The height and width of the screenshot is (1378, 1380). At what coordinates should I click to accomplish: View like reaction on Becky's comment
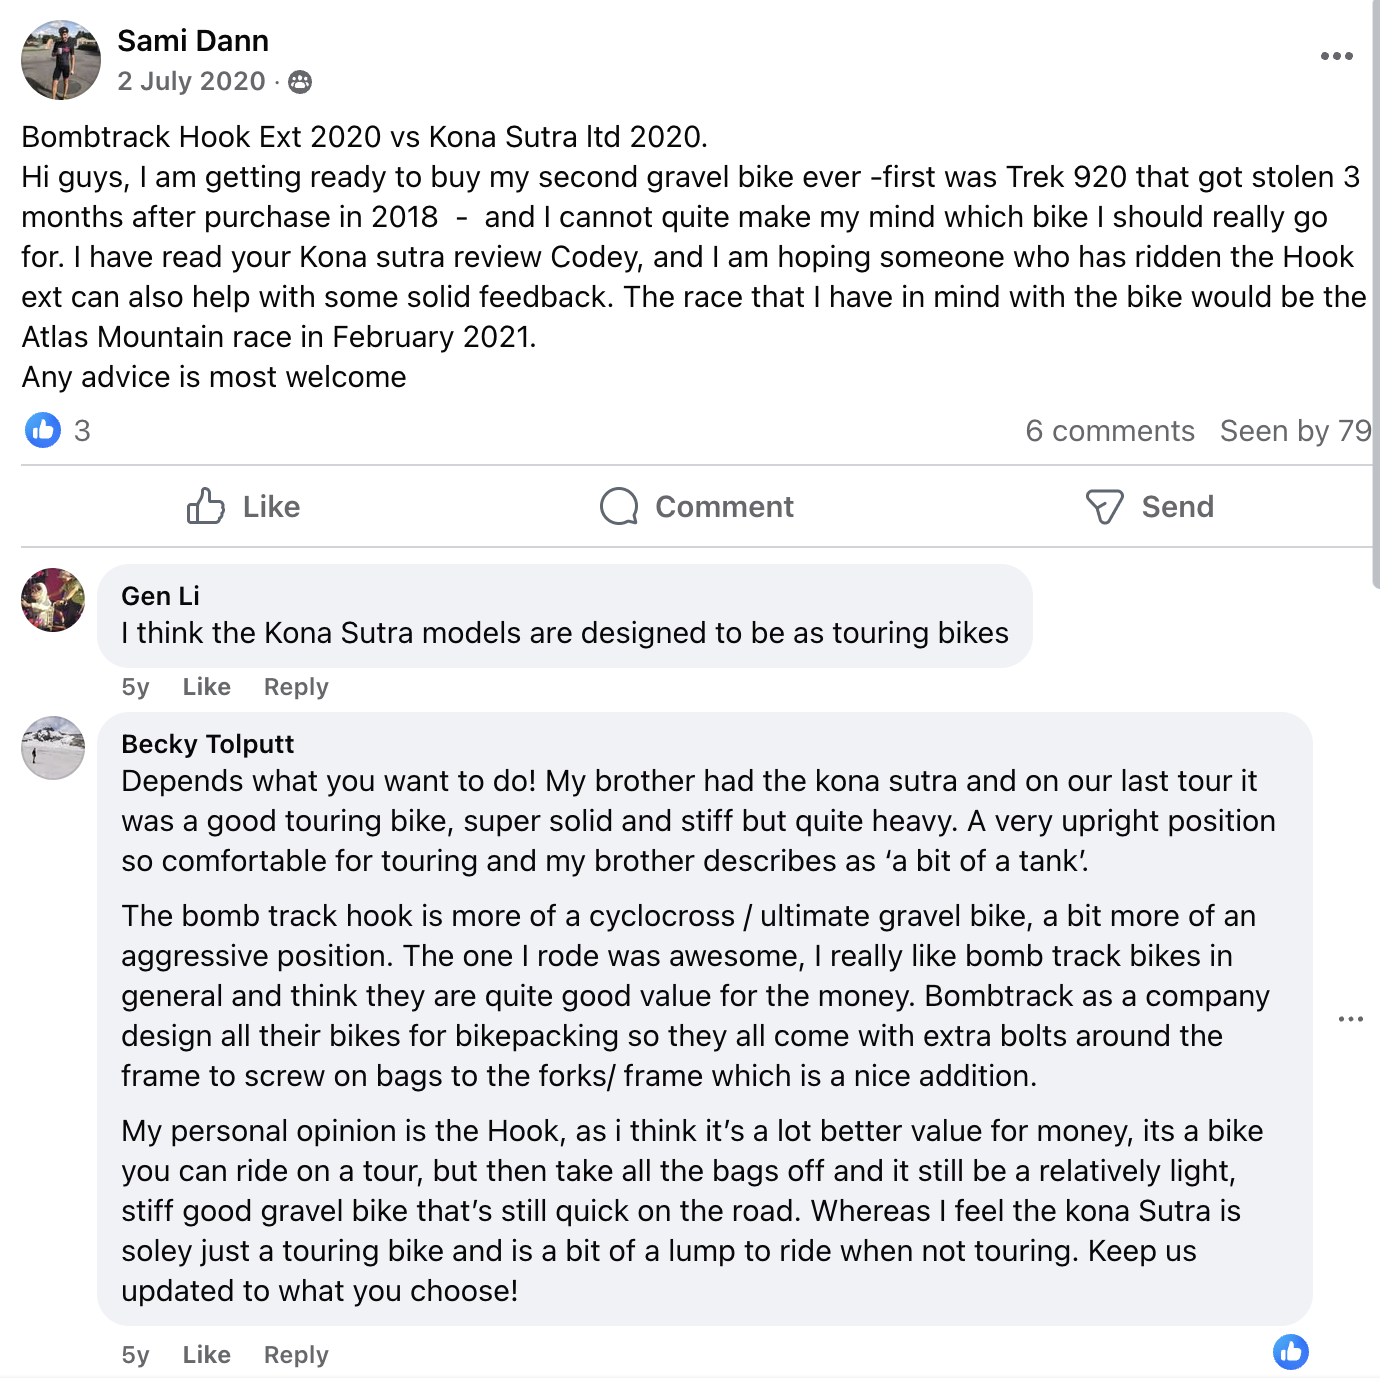click(x=1290, y=1352)
